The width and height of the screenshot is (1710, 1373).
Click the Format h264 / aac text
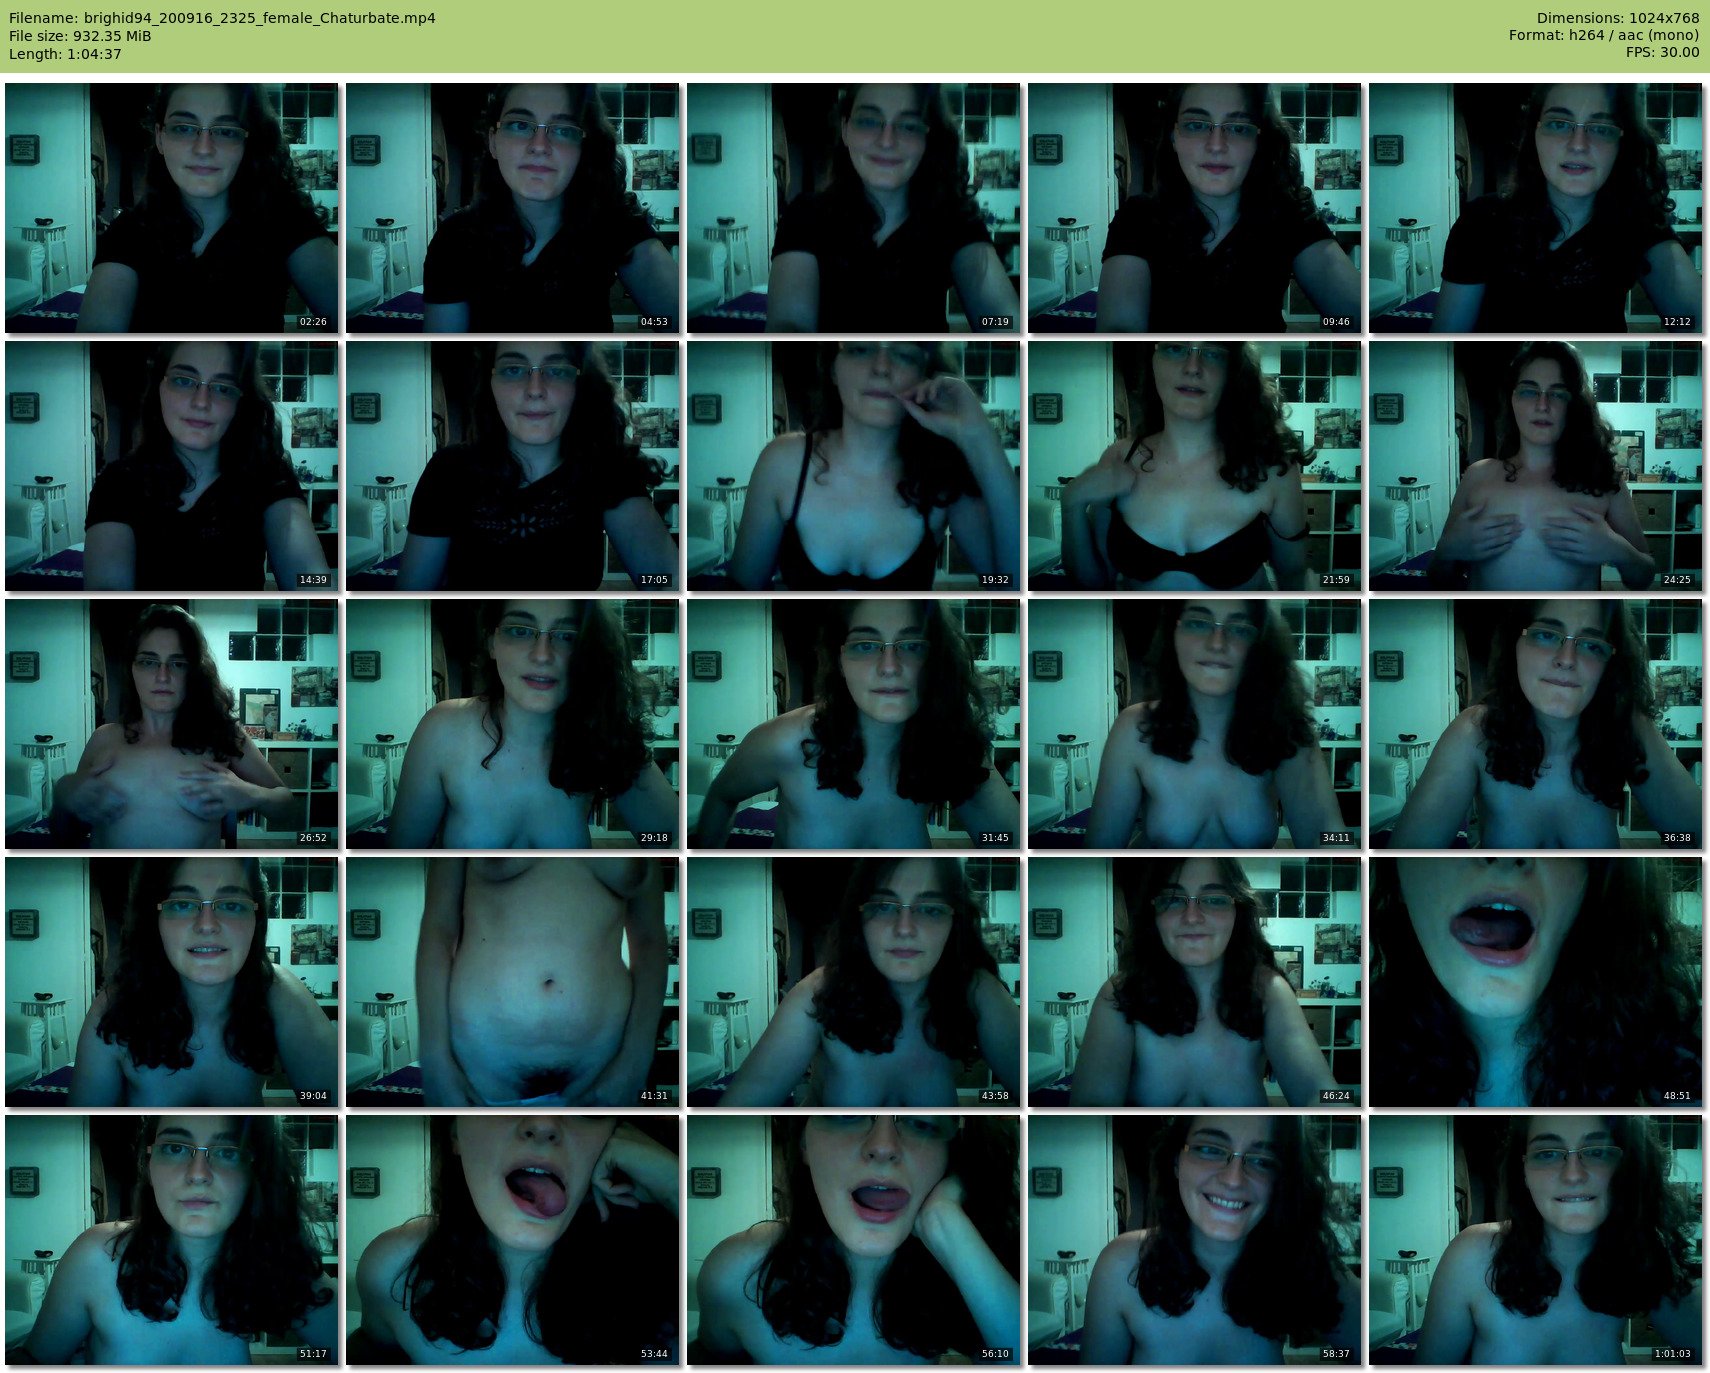[1603, 35]
